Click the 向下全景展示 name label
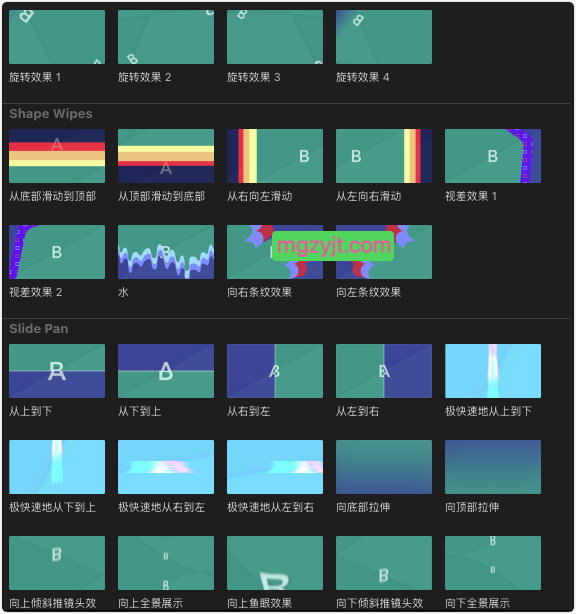Viewport: 576px width, 614px height. click(x=477, y=603)
